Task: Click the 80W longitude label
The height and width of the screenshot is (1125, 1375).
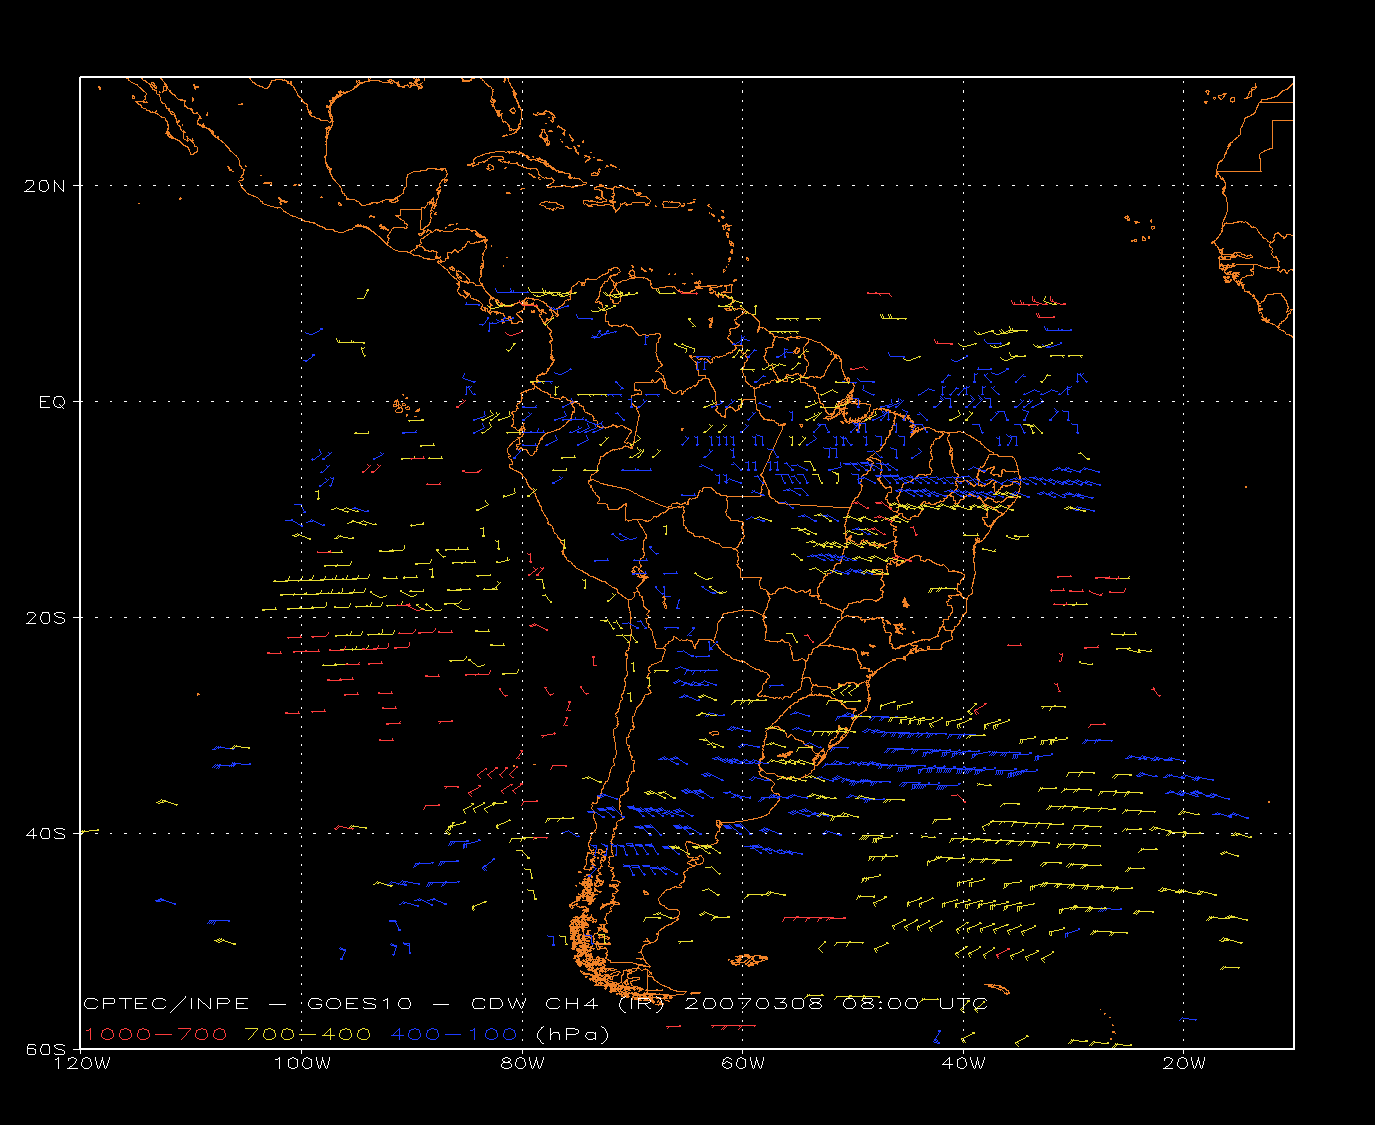Action: click(522, 1063)
